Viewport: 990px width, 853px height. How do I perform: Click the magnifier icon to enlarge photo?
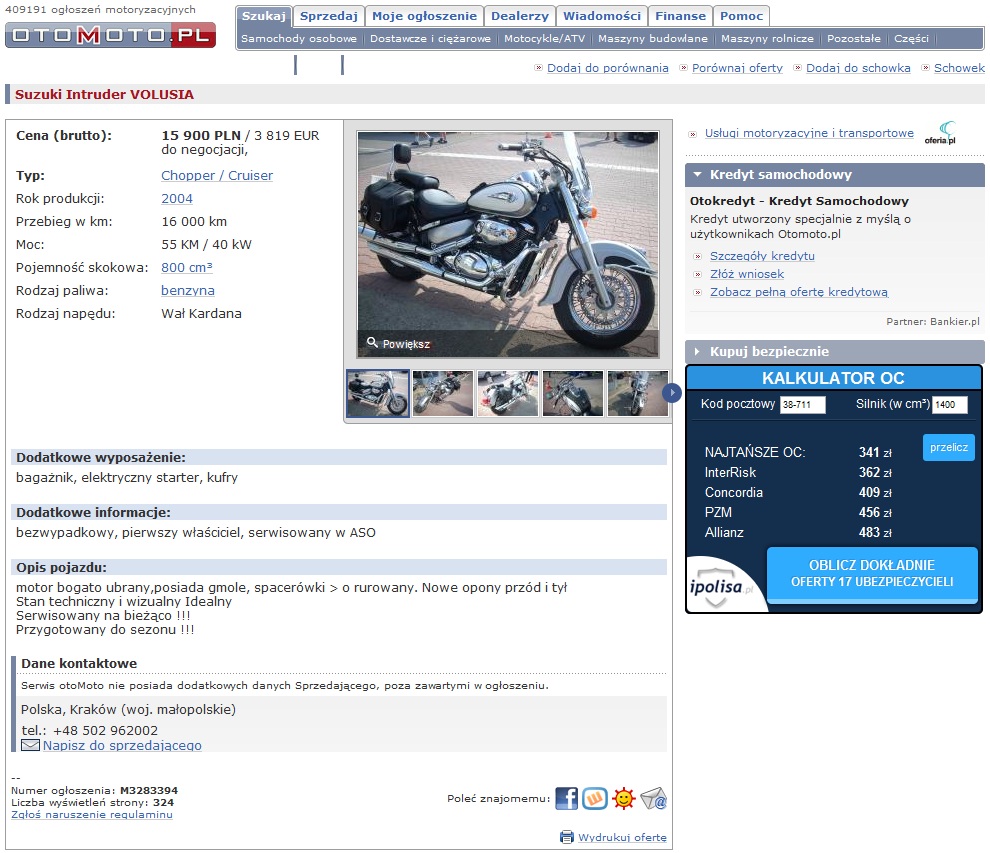[x=373, y=342]
